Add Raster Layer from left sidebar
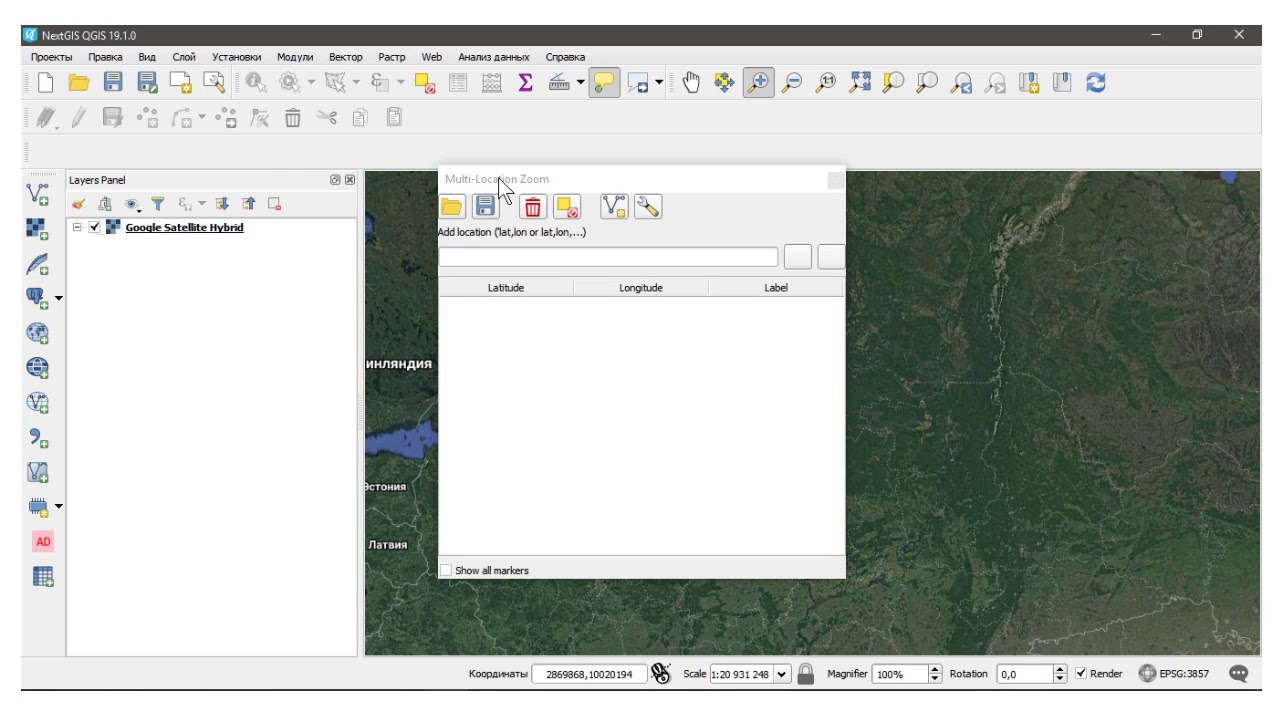Screen dimensions: 1280x720 [x=39, y=228]
